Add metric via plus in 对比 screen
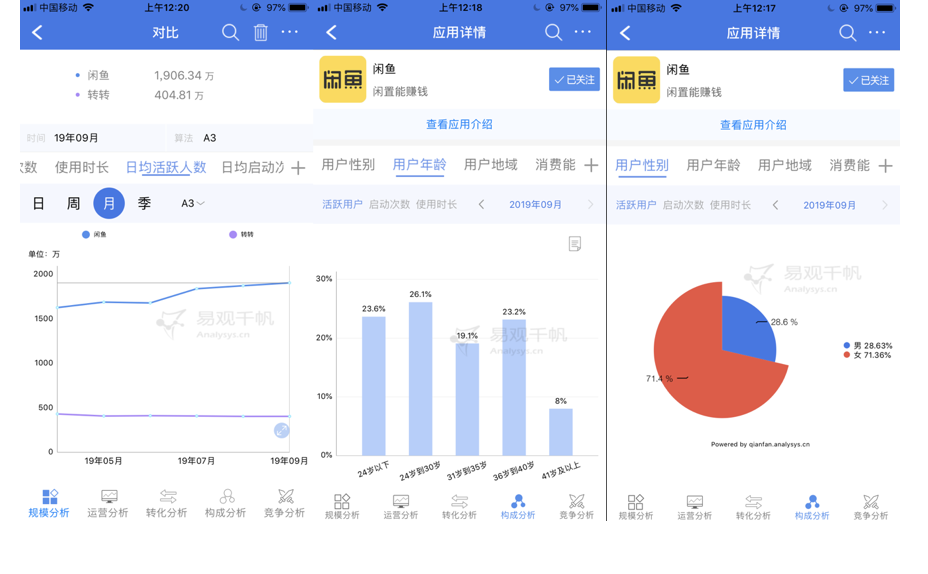This screenshot has width=928, height=574. coord(298,168)
